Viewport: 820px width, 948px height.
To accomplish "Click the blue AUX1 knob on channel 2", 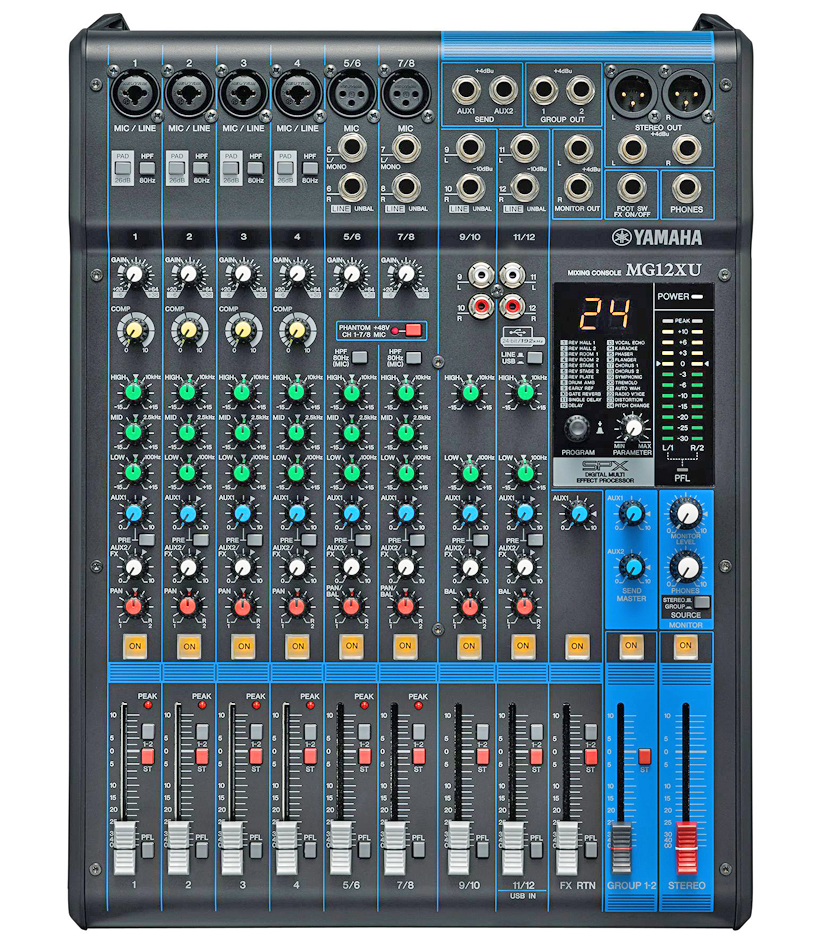I will click(x=188, y=514).
